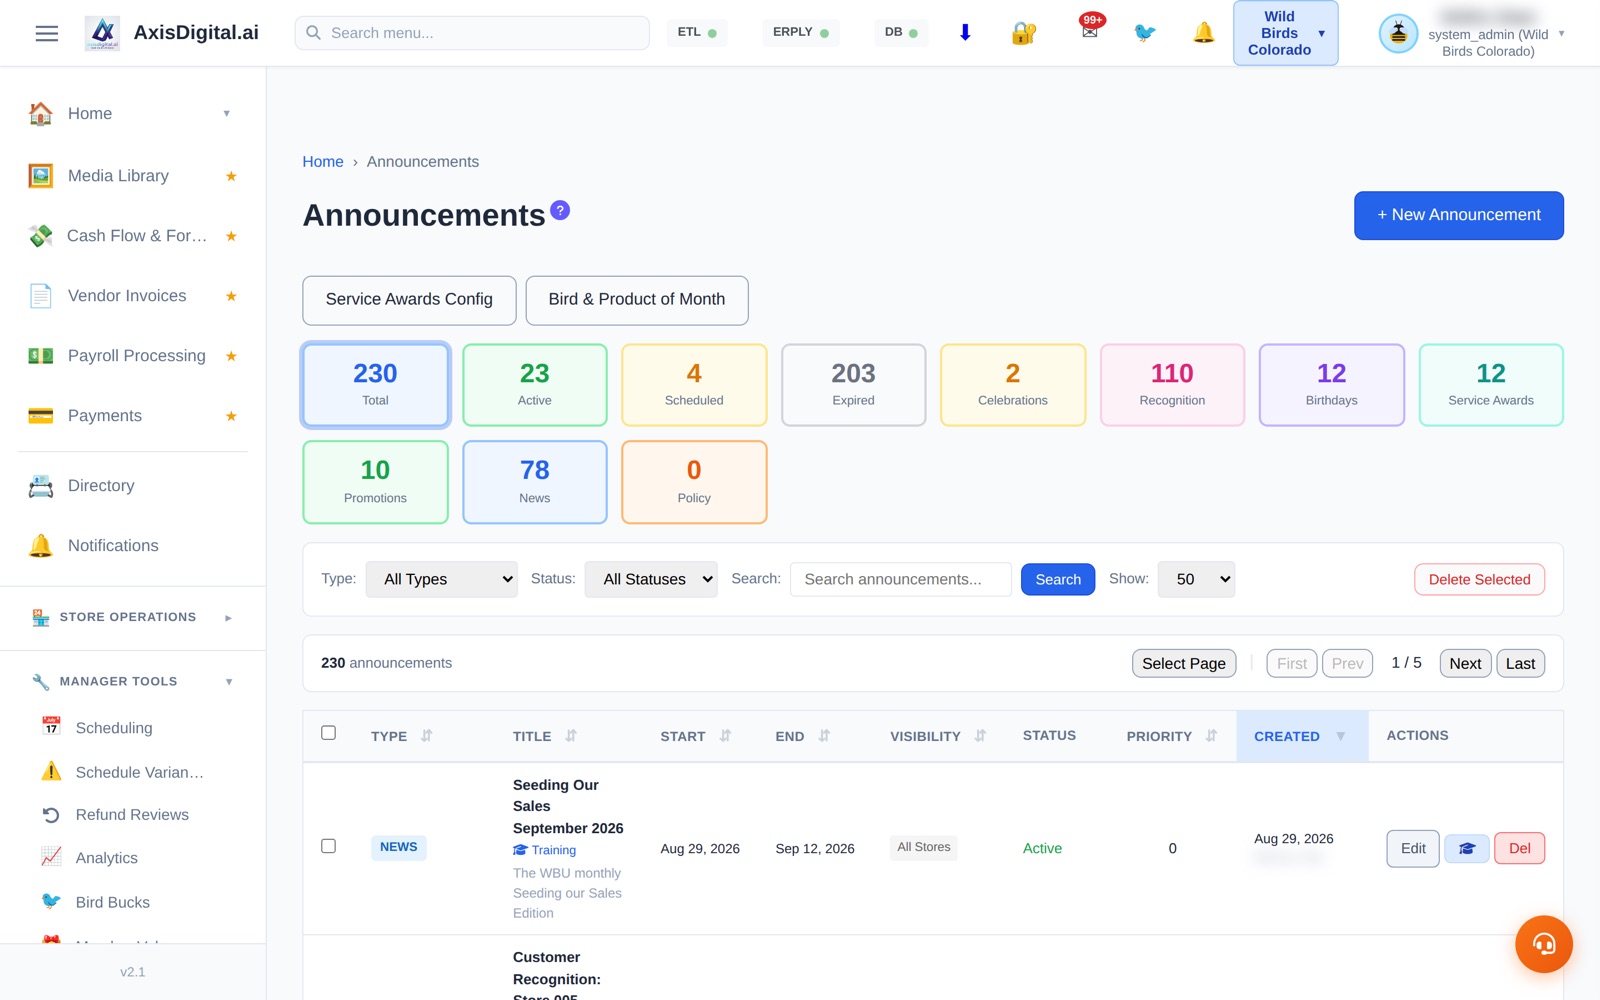Open Service Awards Config
This screenshot has width=1600, height=1000.
point(409,300)
